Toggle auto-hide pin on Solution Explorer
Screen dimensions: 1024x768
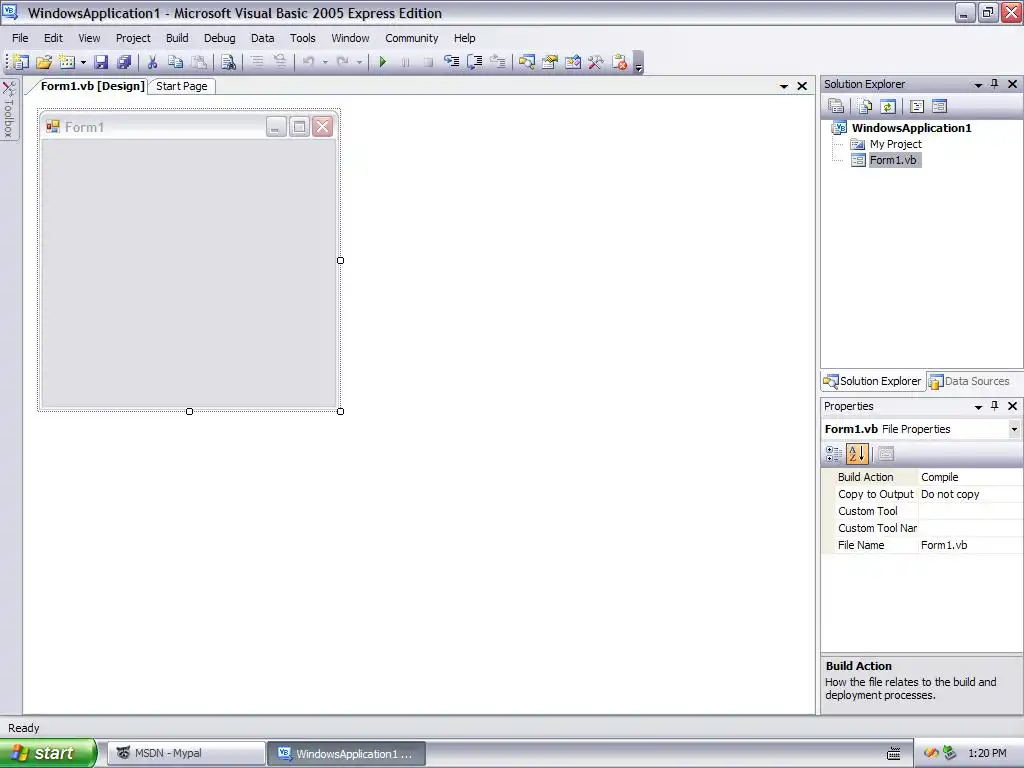click(995, 84)
